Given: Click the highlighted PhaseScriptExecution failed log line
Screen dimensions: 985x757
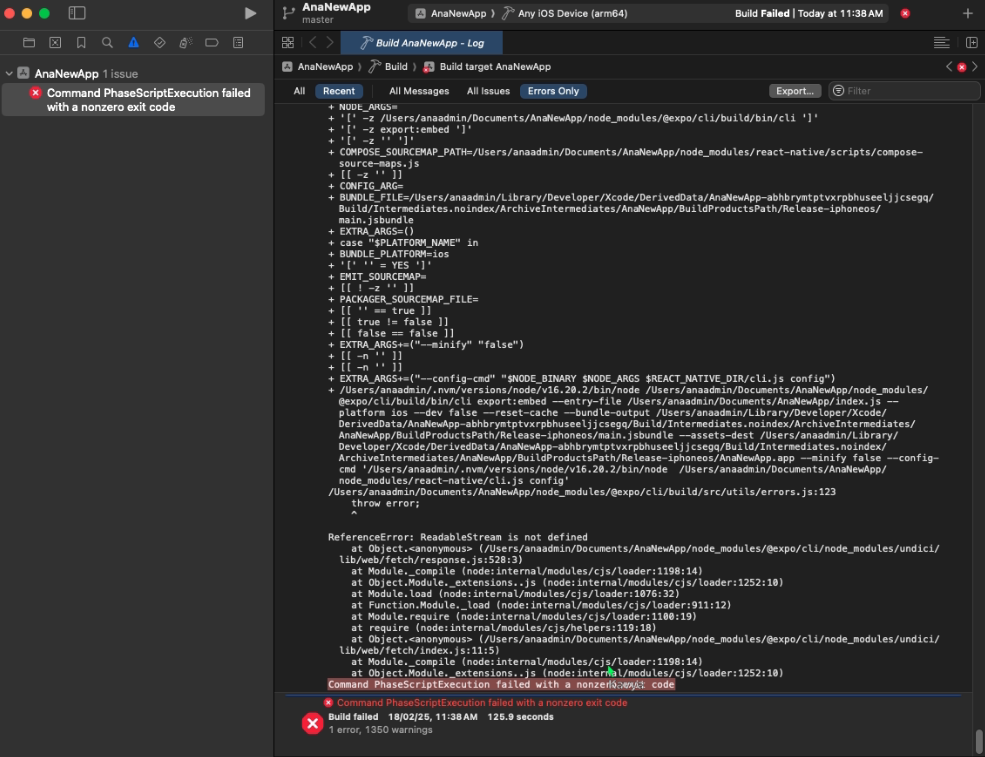Looking at the screenshot, I should coord(501,685).
